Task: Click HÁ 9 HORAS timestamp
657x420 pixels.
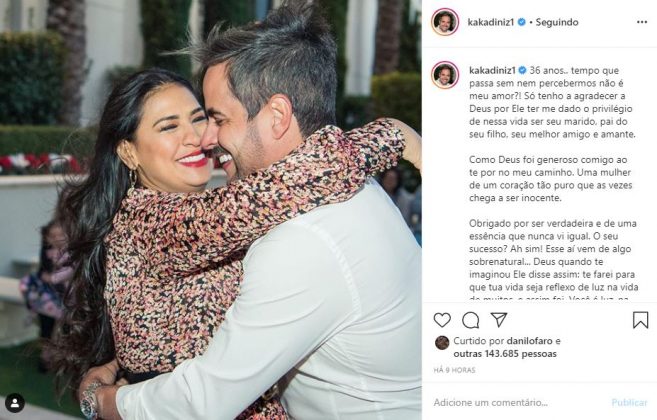Action: [x=454, y=370]
